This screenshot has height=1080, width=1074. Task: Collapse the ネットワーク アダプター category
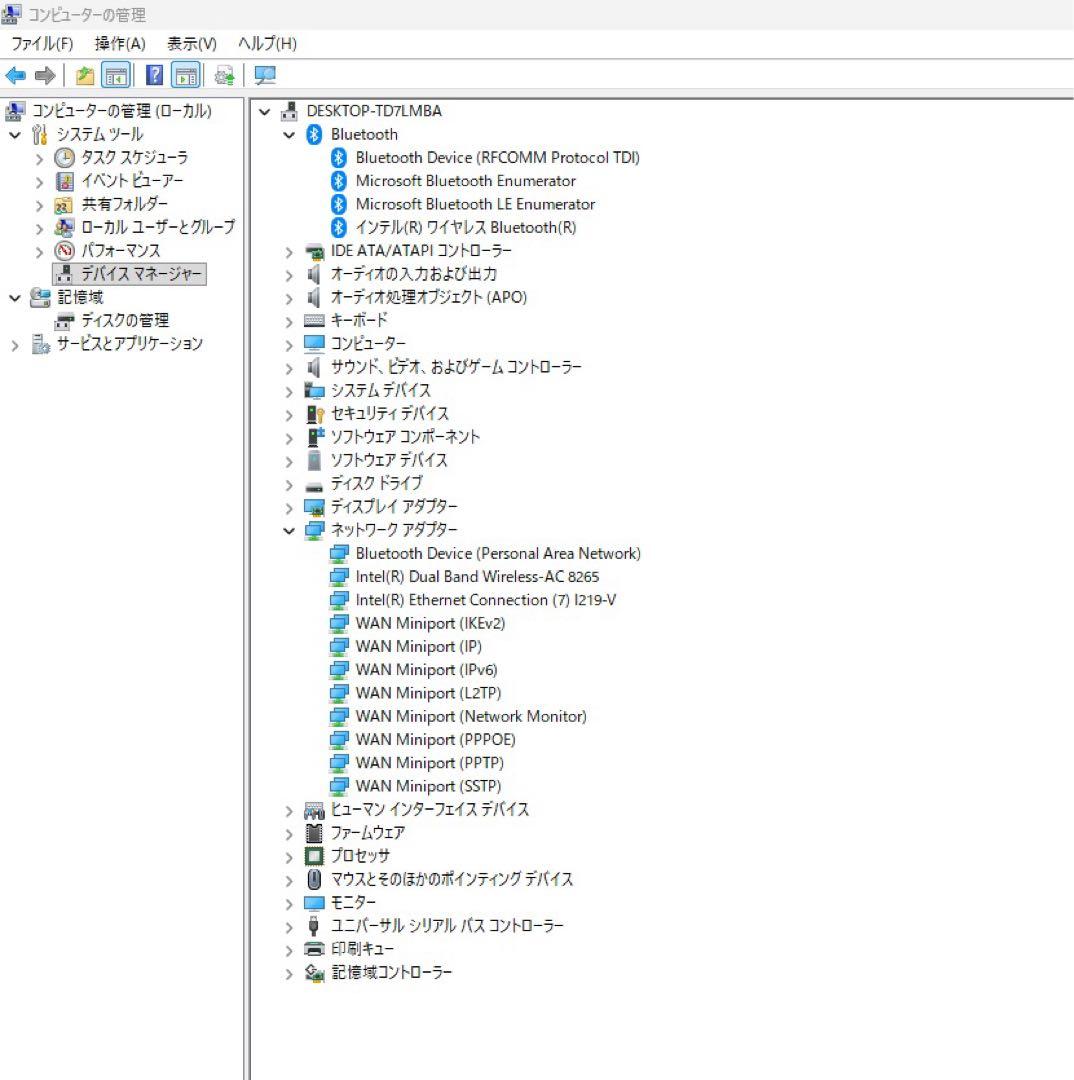(x=289, y=530)
